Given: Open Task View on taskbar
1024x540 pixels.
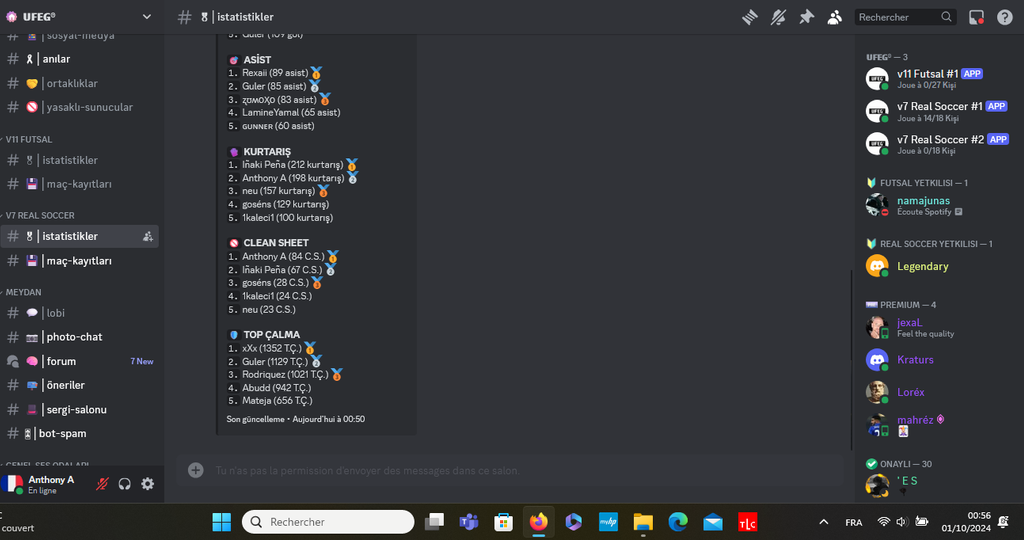Looking at the screenshot, I should [x=434, y=522].
